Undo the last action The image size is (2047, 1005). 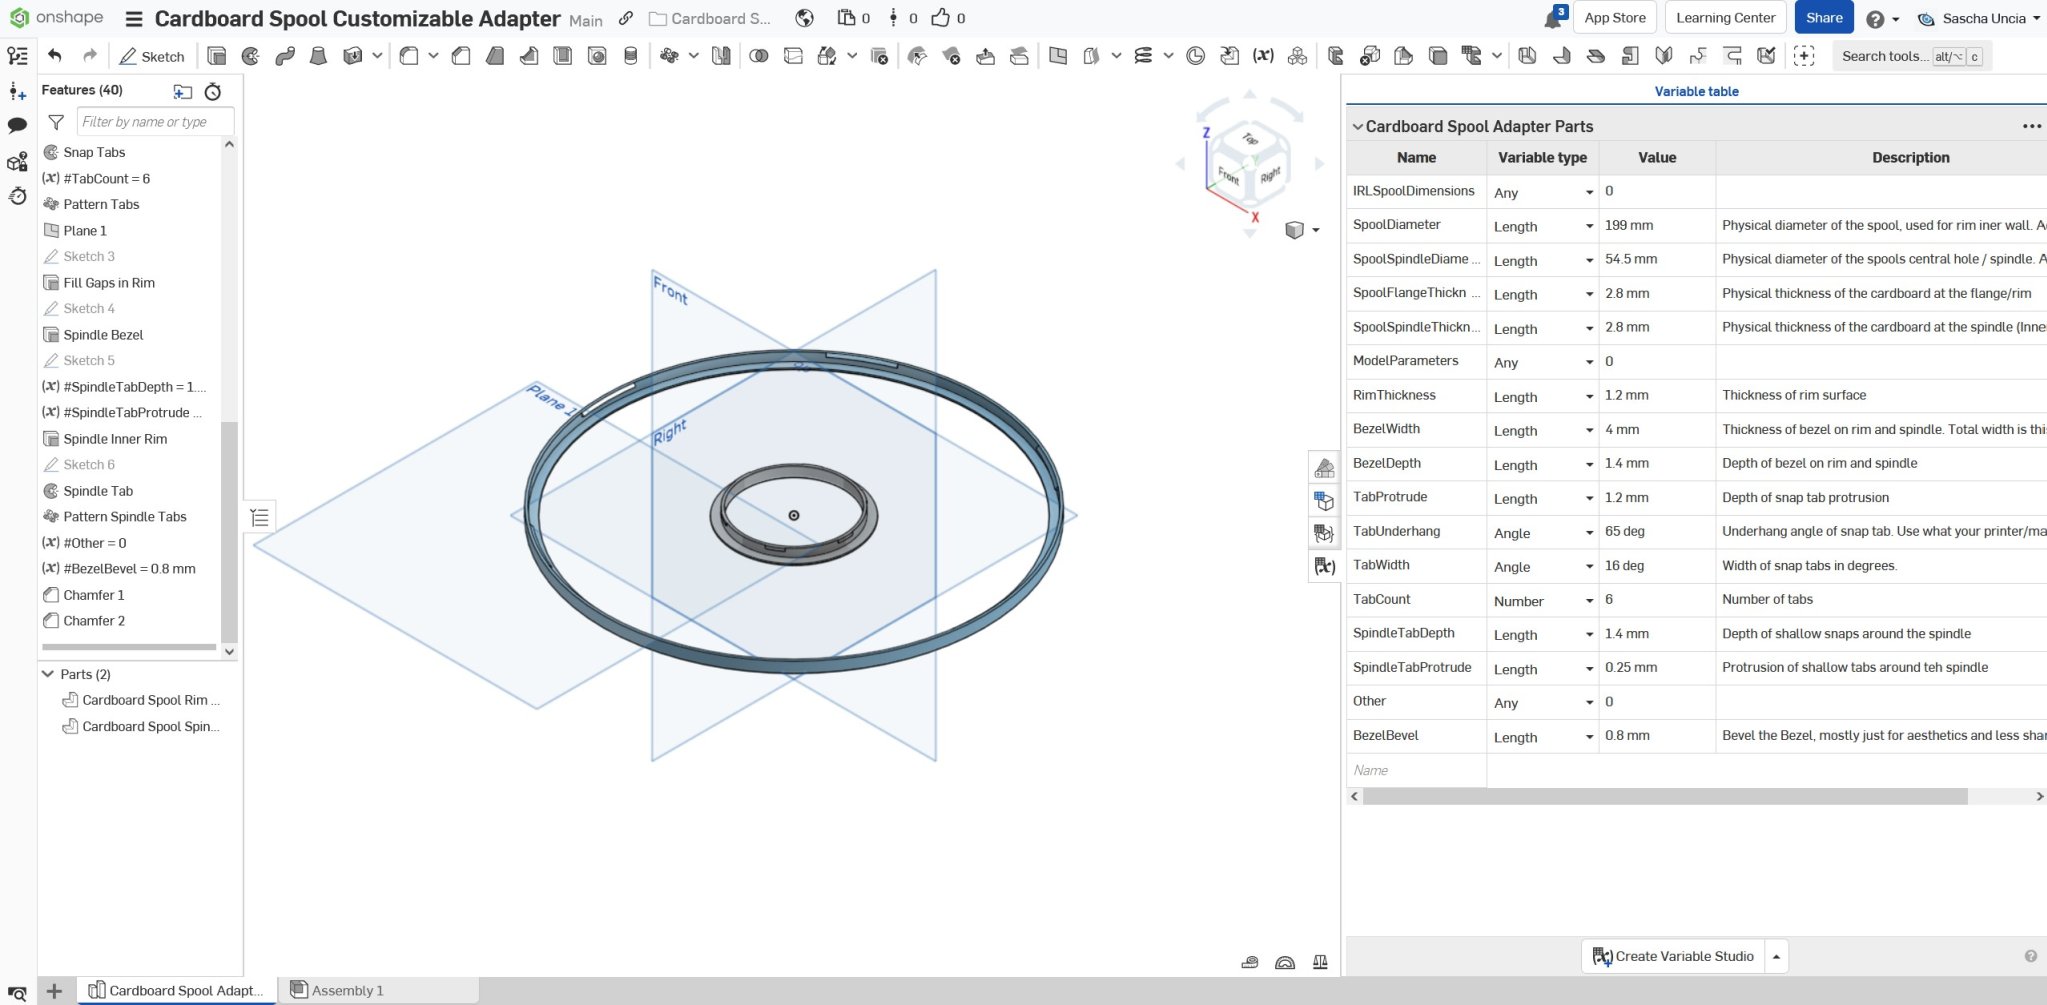(55, 56)
